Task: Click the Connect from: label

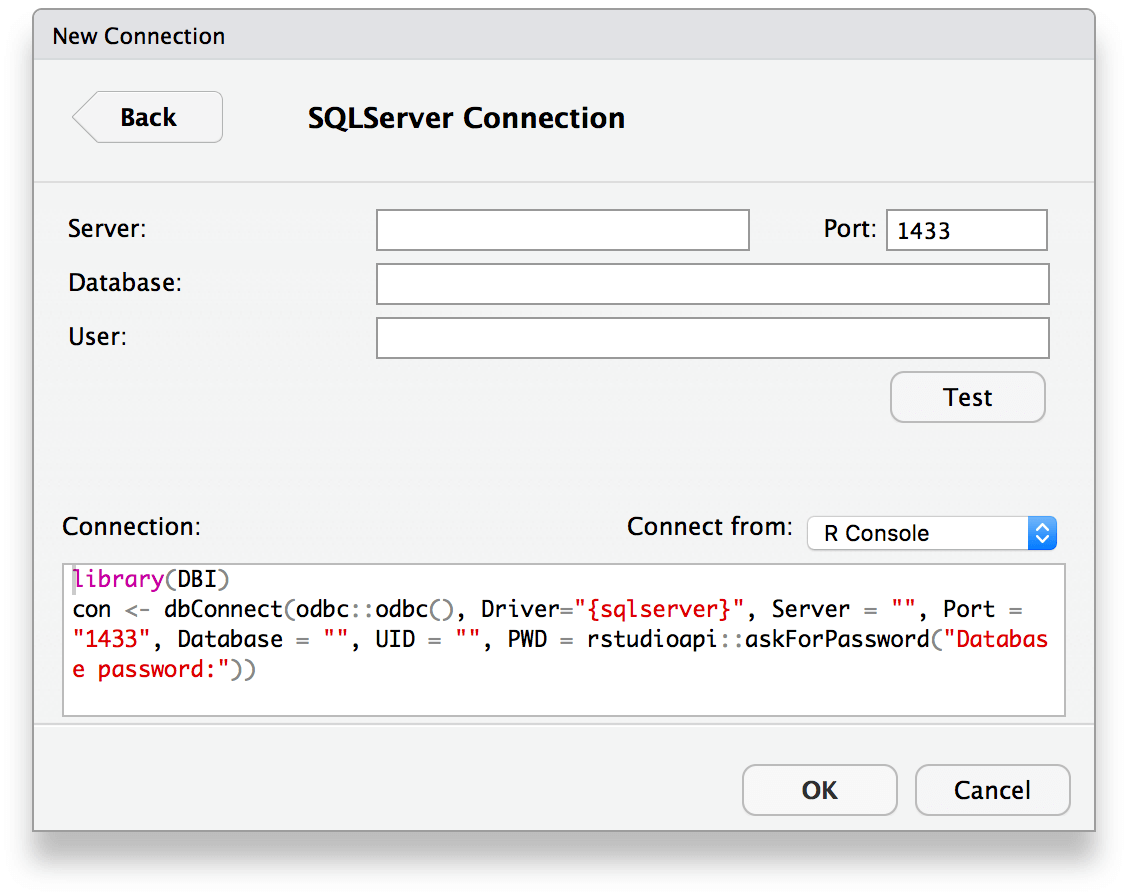Action: pyautogui.click(x=709, y=527)
